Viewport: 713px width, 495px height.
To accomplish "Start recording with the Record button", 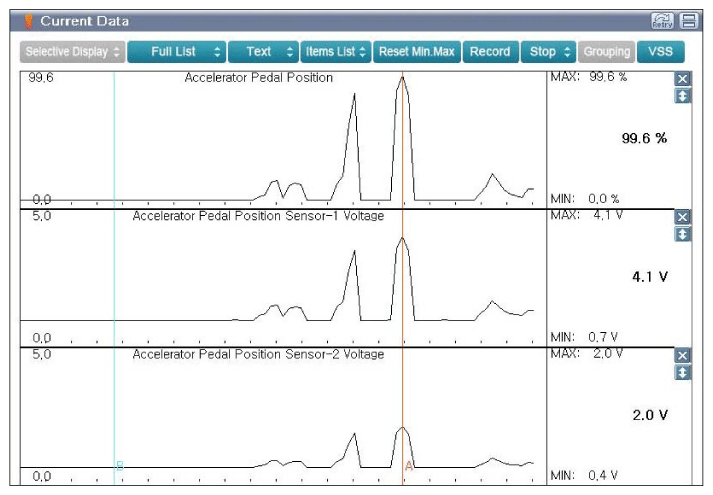I will click(490, 51).
